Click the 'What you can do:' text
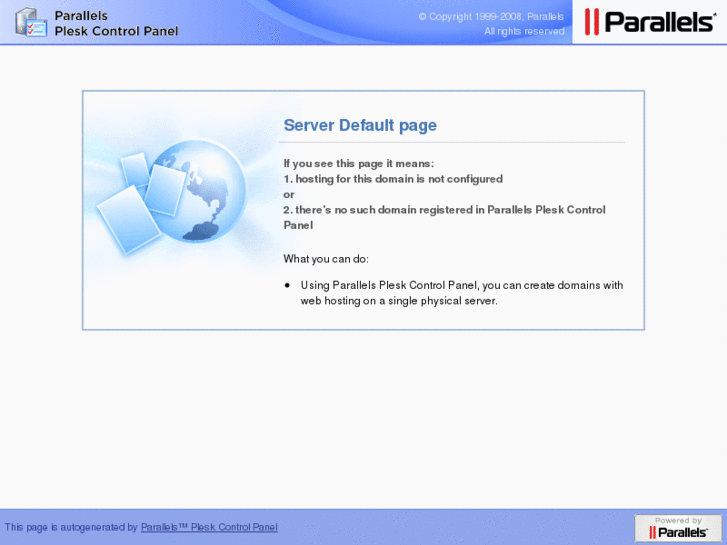This screenshot has height=545, width=727. pyautogui.click(x=326, y=259)
